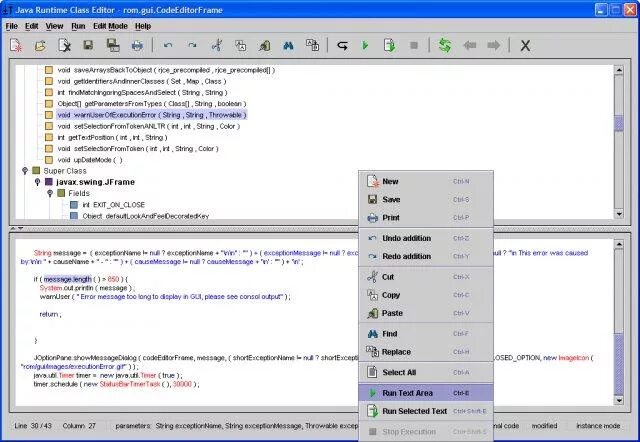Image resolution: width=640 pixels, height=442 pixels.
Task: Collapse the javax.swing.JFrame tree node
Action: coord(38,182)
